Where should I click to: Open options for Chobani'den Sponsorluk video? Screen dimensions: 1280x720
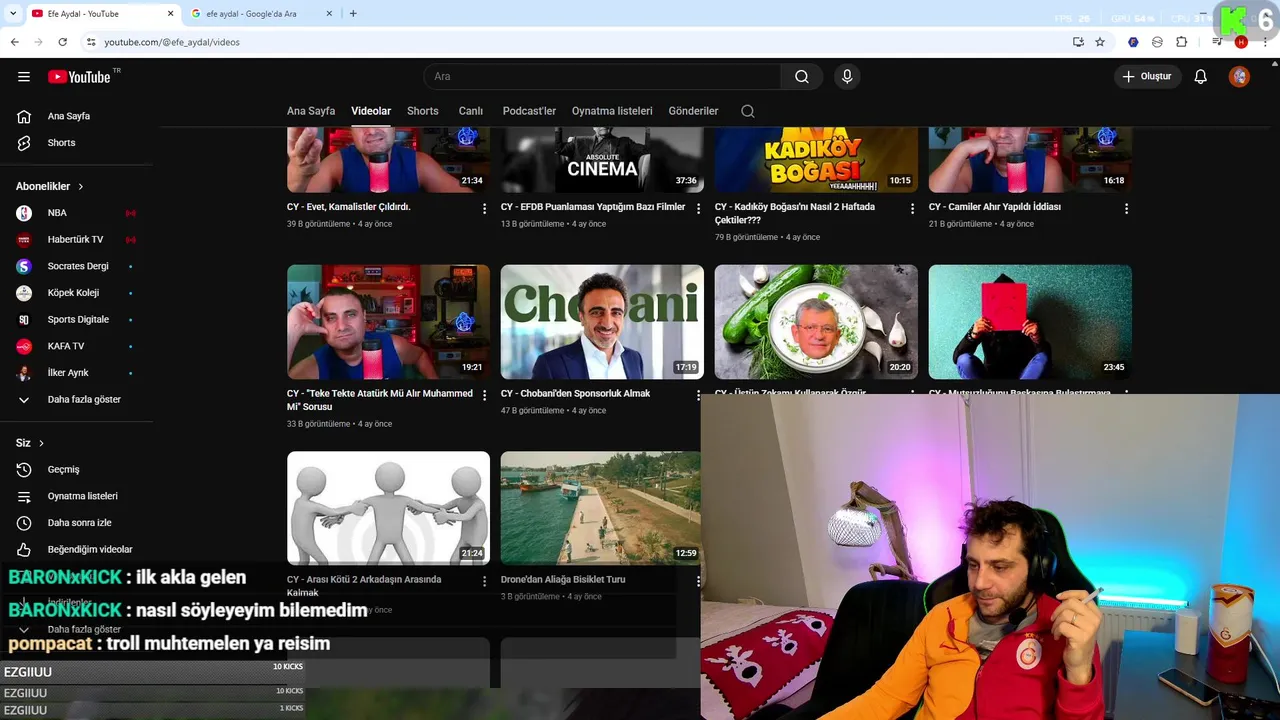tap(699, 396)
